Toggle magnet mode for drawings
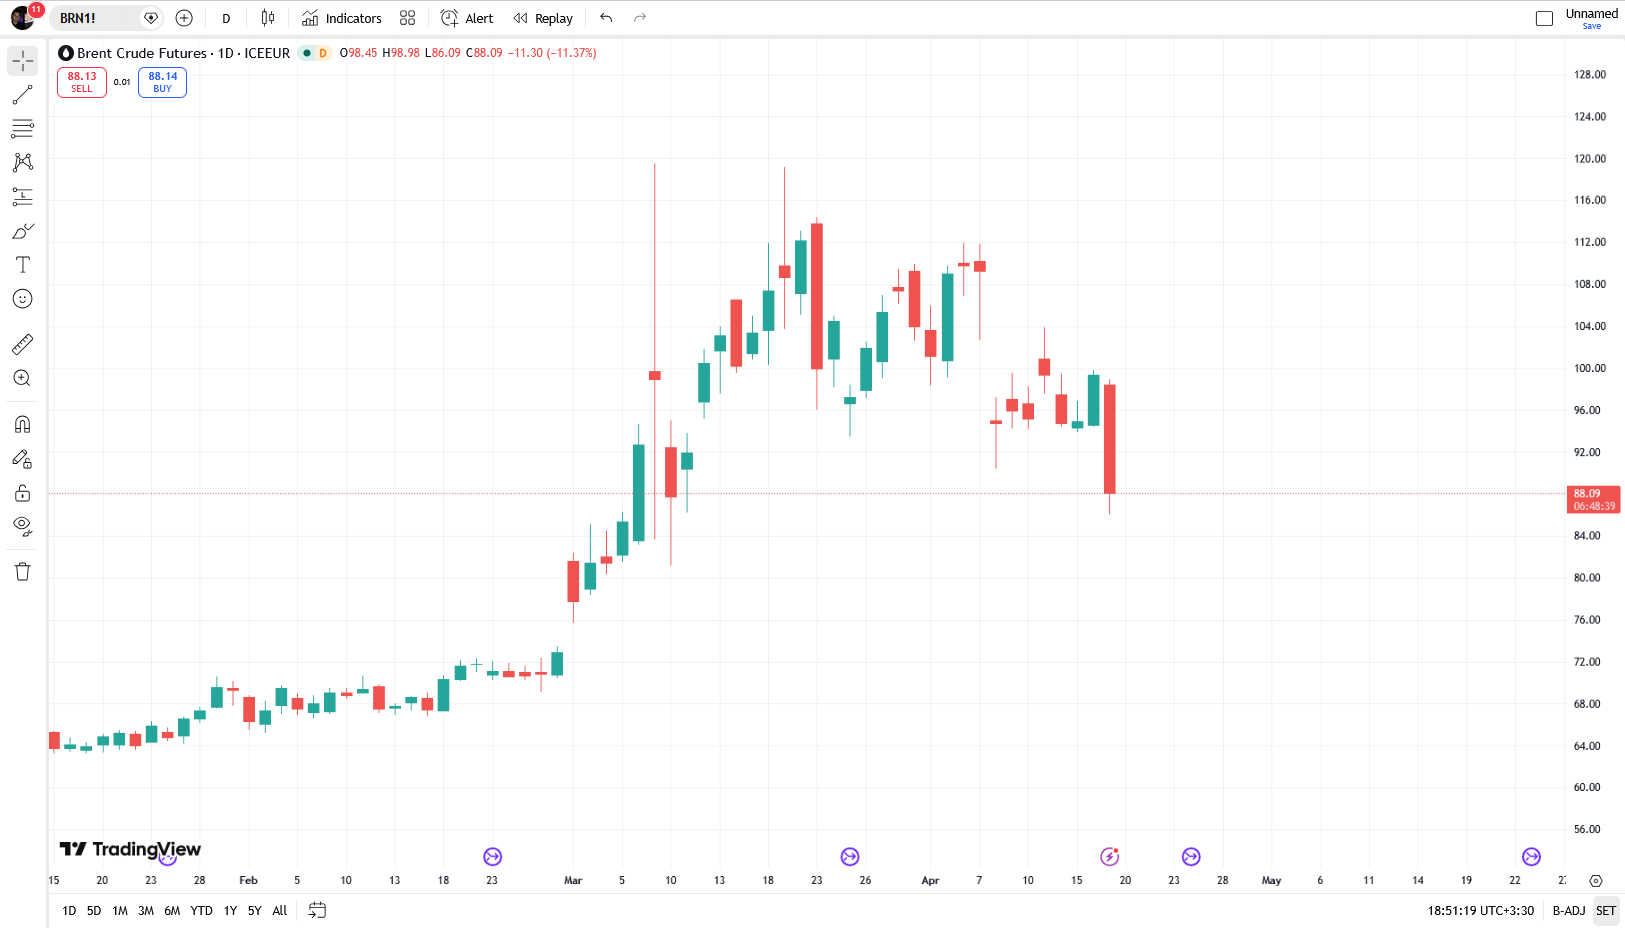 22,425
